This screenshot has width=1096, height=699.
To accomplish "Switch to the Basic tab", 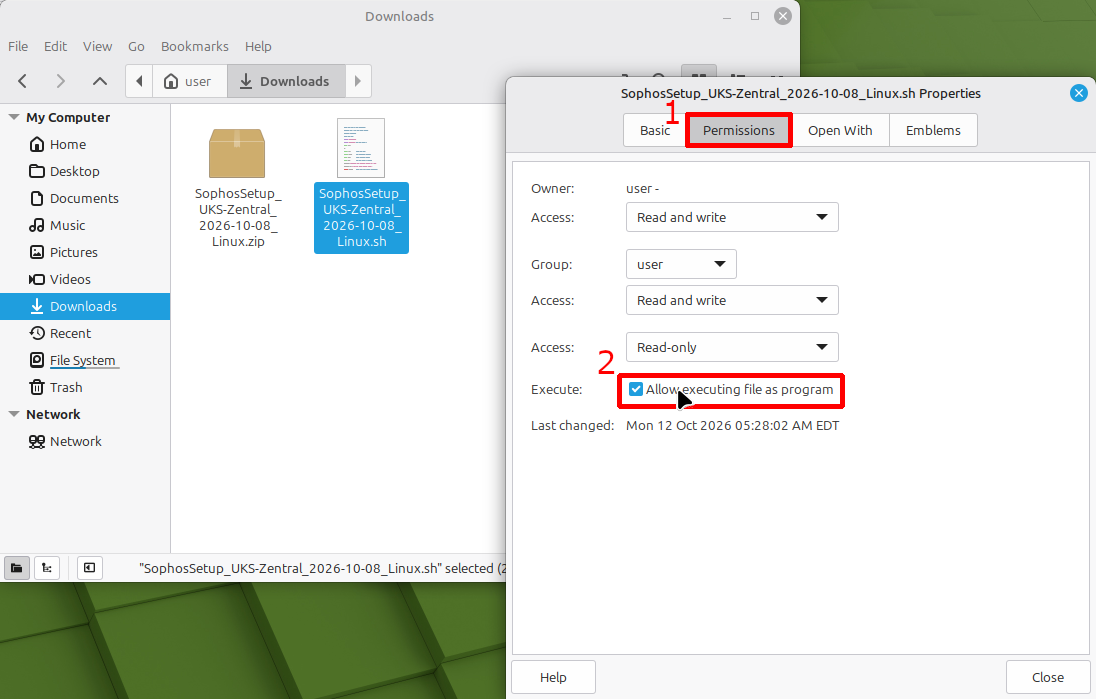I will click(x=654, y=130).
